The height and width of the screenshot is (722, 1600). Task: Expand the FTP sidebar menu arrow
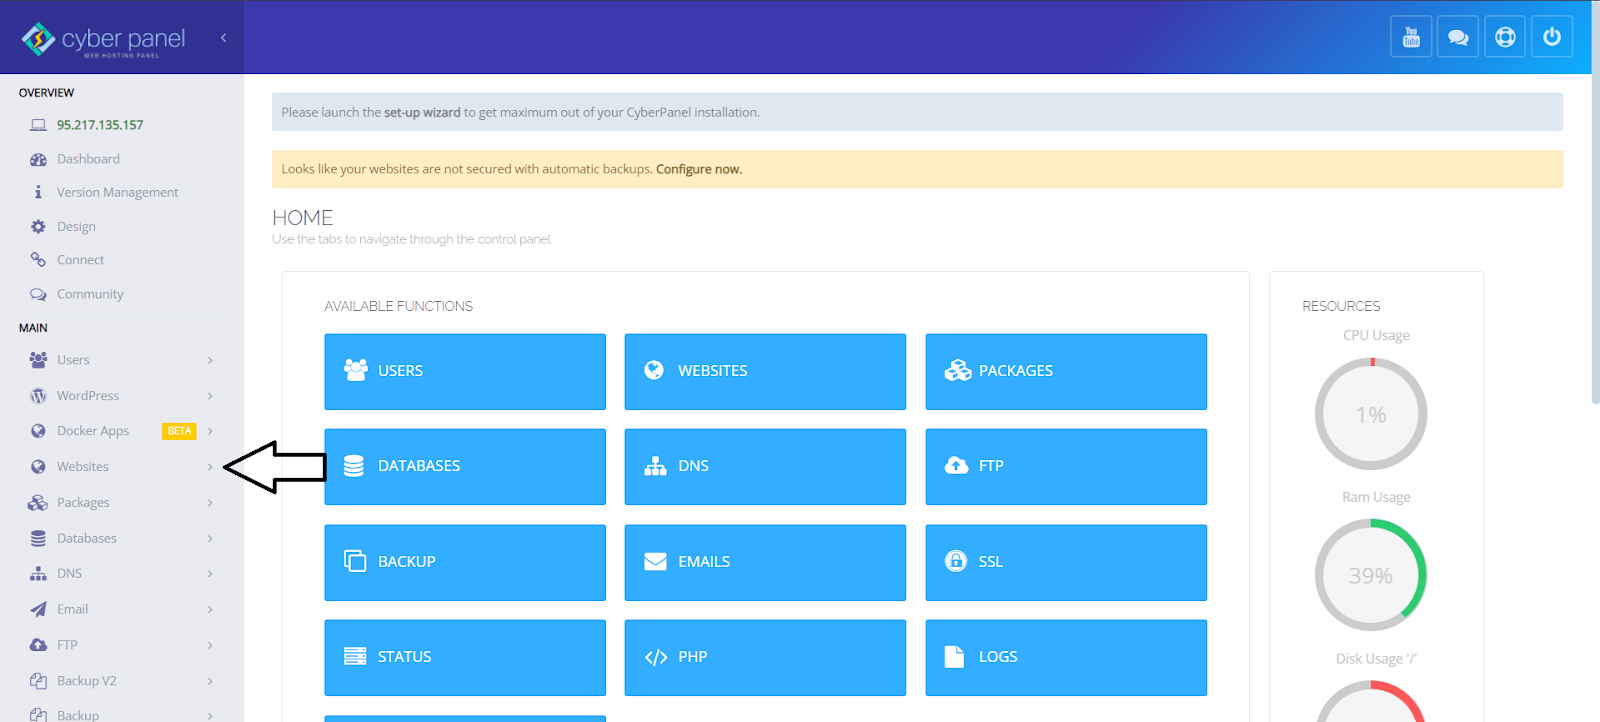210,645
